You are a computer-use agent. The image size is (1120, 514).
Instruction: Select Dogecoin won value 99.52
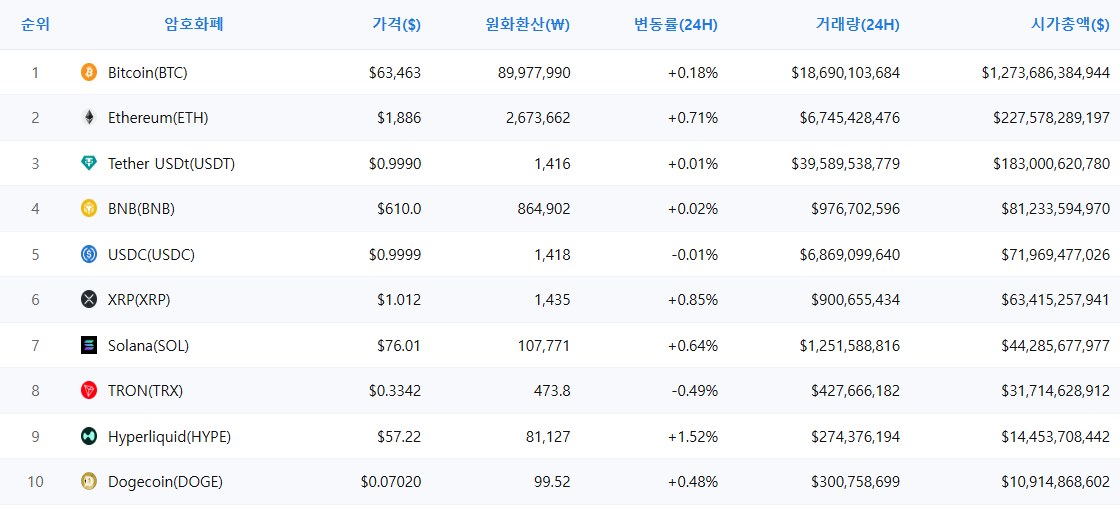[551, 482]
